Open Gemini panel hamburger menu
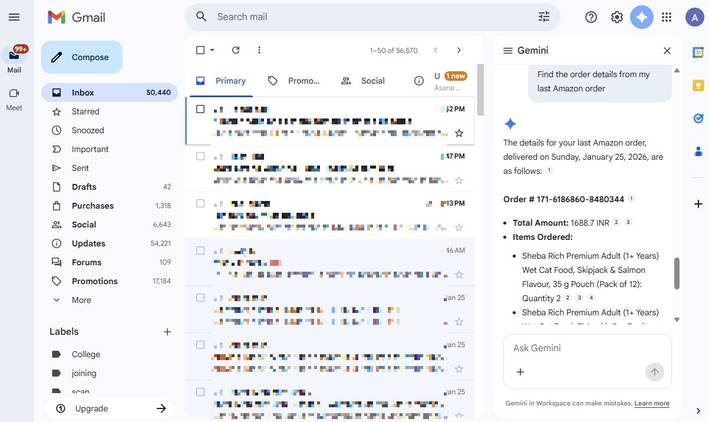 pos(508,51)
